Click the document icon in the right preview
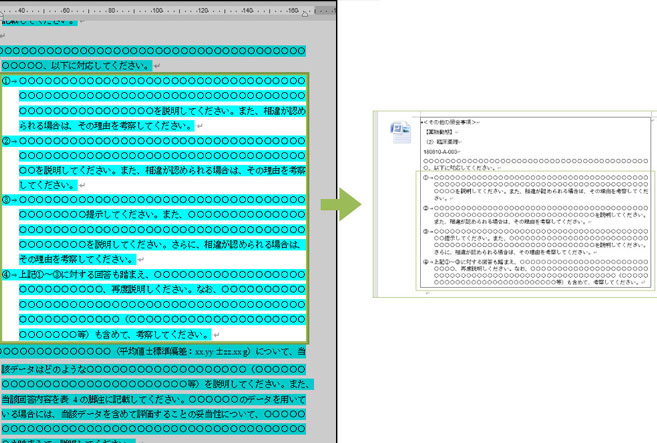Viewport: 657px width, 443px height. coord(398,132)
